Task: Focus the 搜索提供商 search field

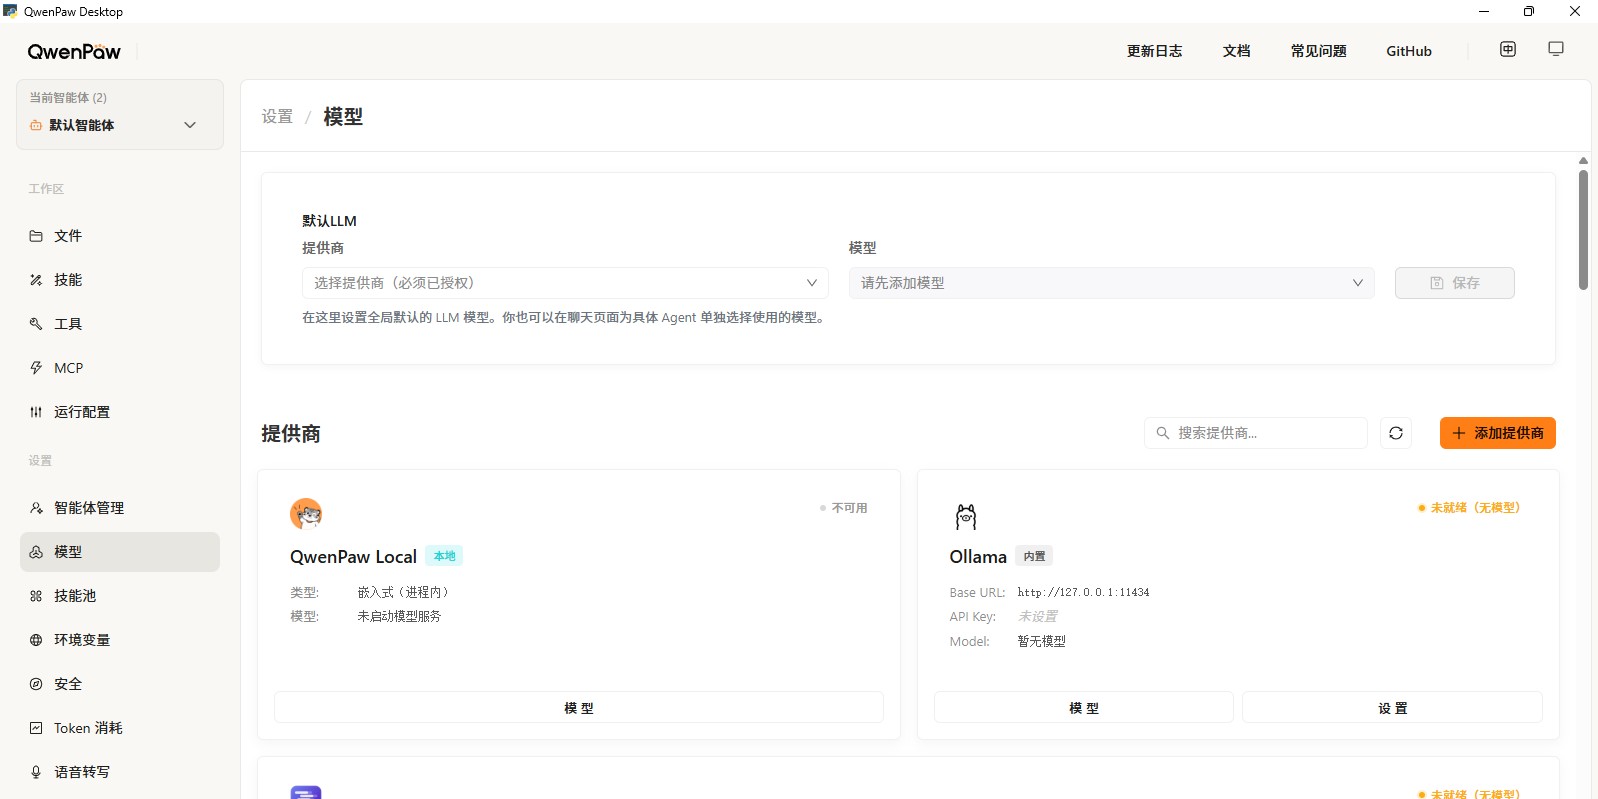Action: coord(1256,433)
